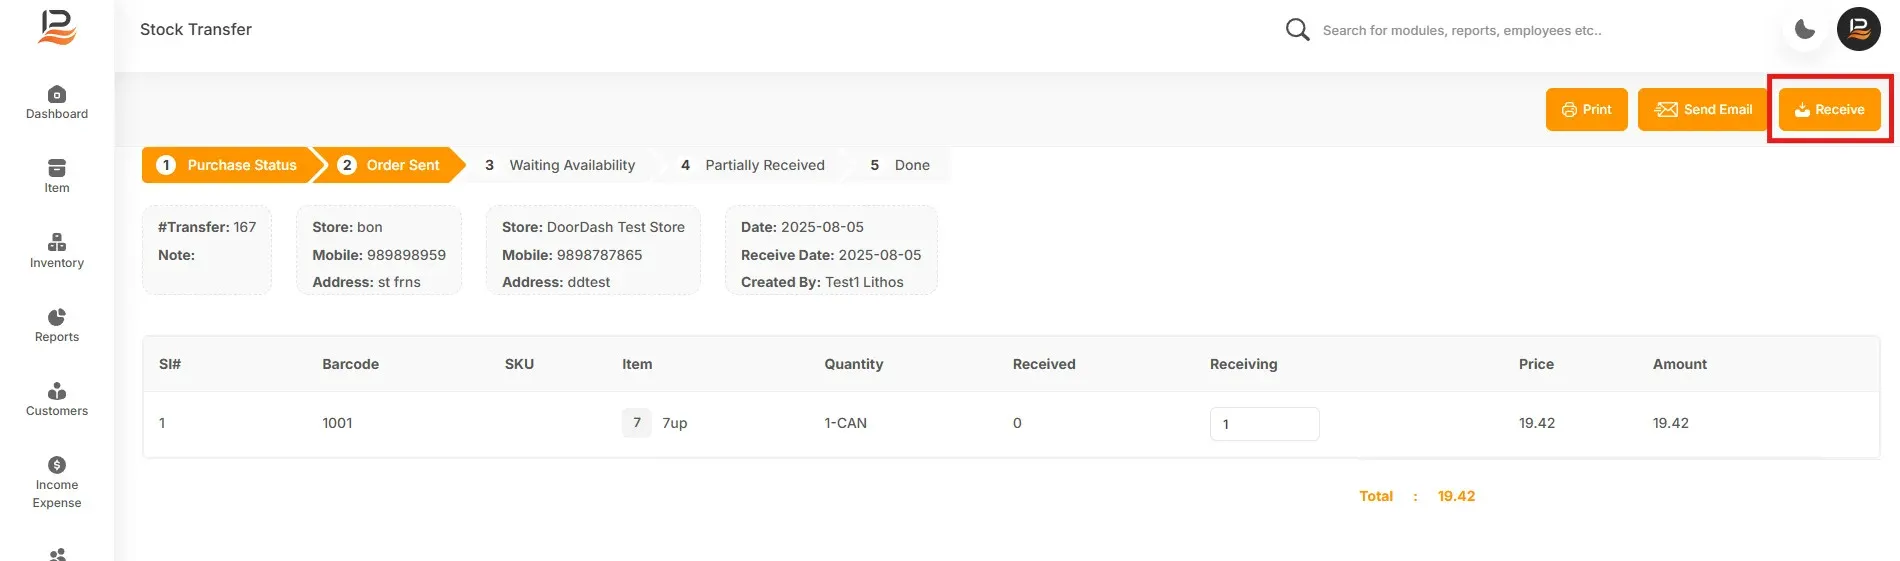
Task: Click the company logo at top left
Action: pos(57,28)
